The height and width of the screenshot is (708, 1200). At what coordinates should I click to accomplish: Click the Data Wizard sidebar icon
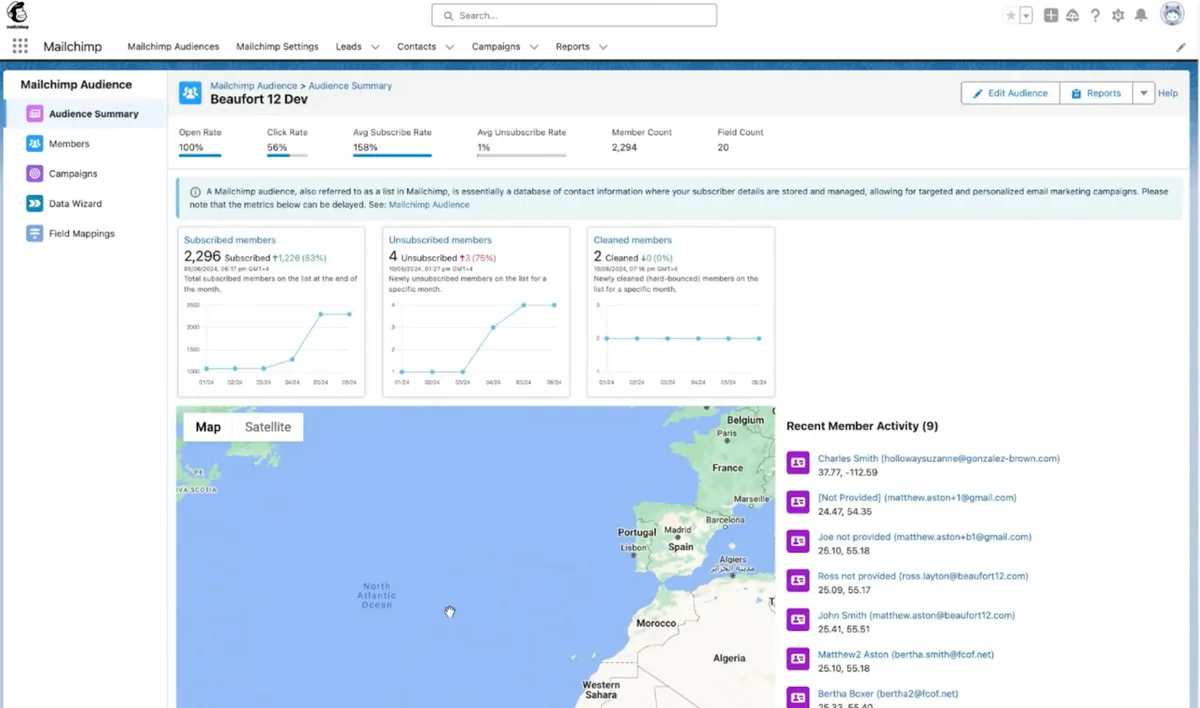click(x=34, y=204)
